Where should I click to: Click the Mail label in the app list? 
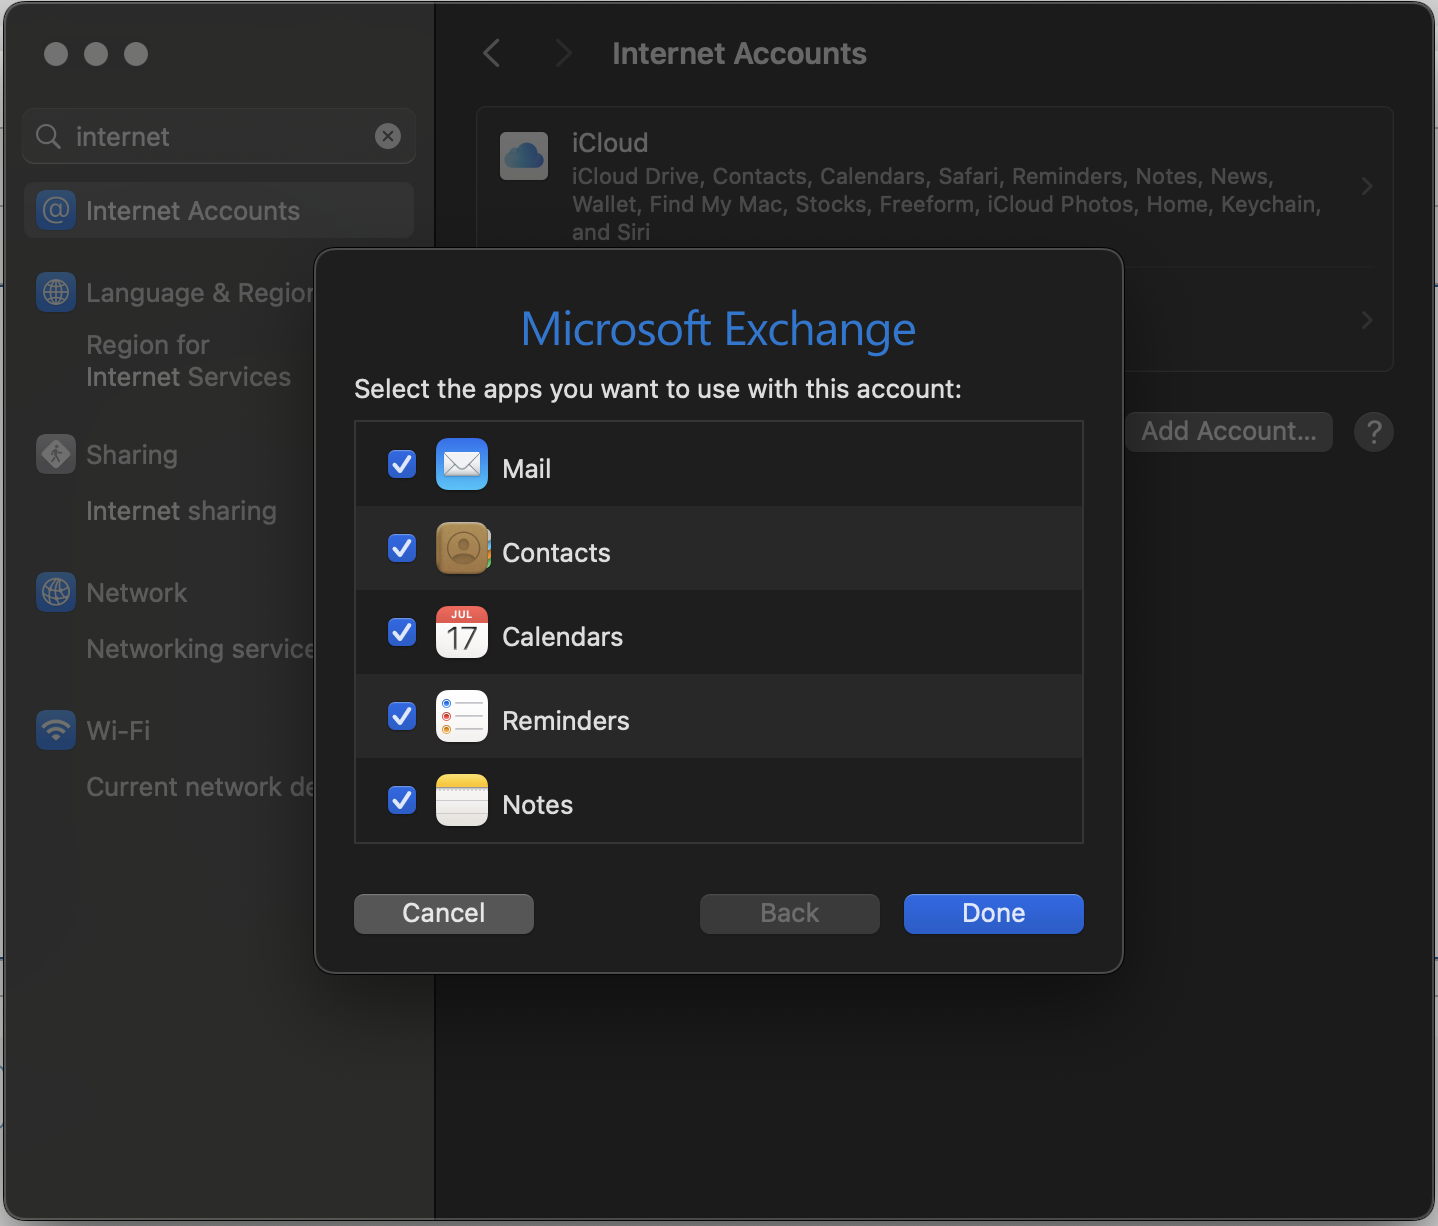[x=527, y=469]
